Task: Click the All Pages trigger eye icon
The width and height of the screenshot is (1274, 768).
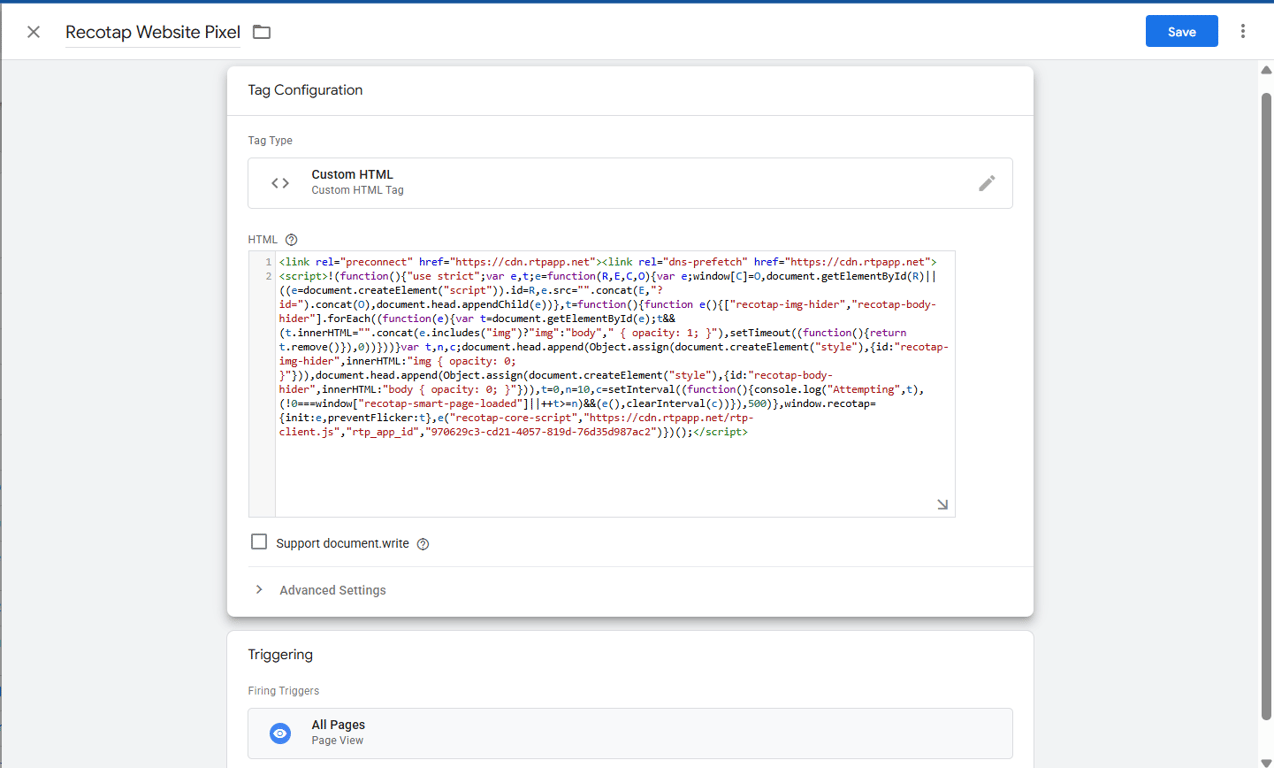Action: click(x=280, y=733)
